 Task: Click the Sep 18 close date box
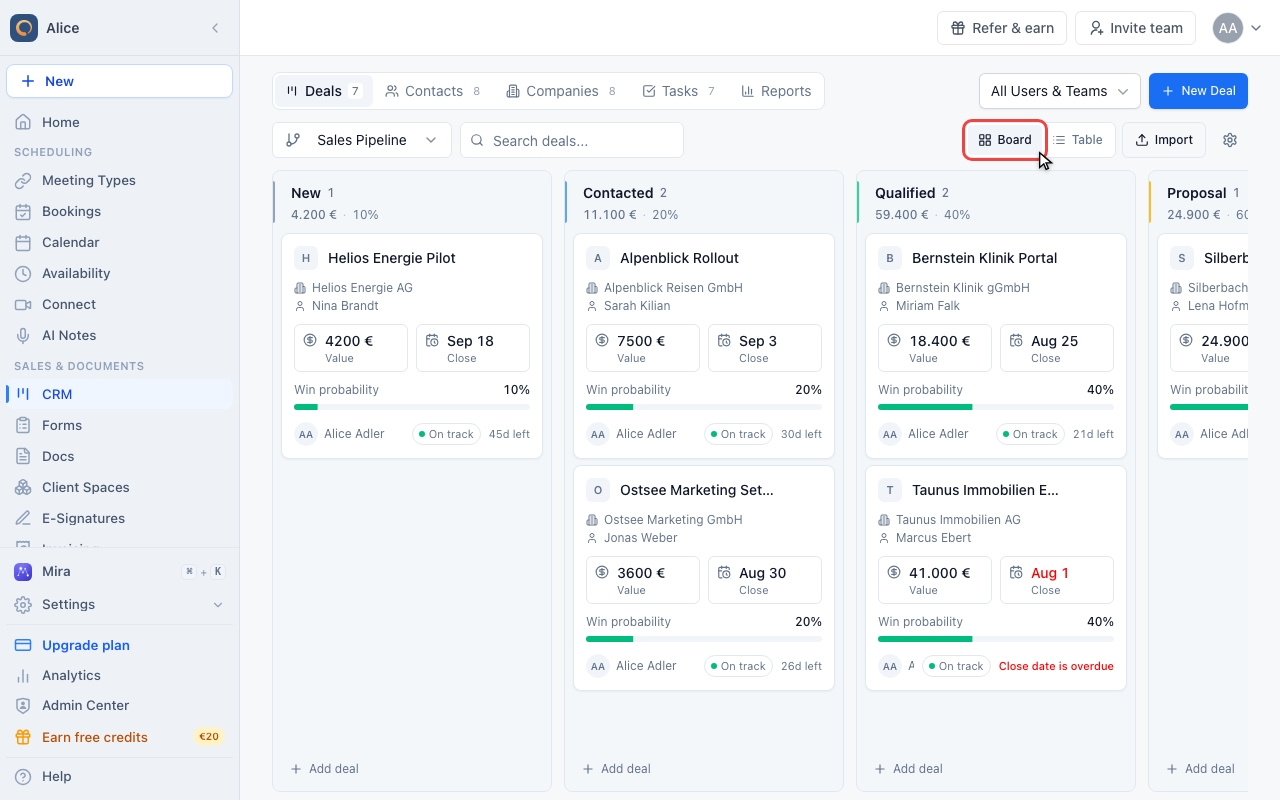click(x=473, y=348)
